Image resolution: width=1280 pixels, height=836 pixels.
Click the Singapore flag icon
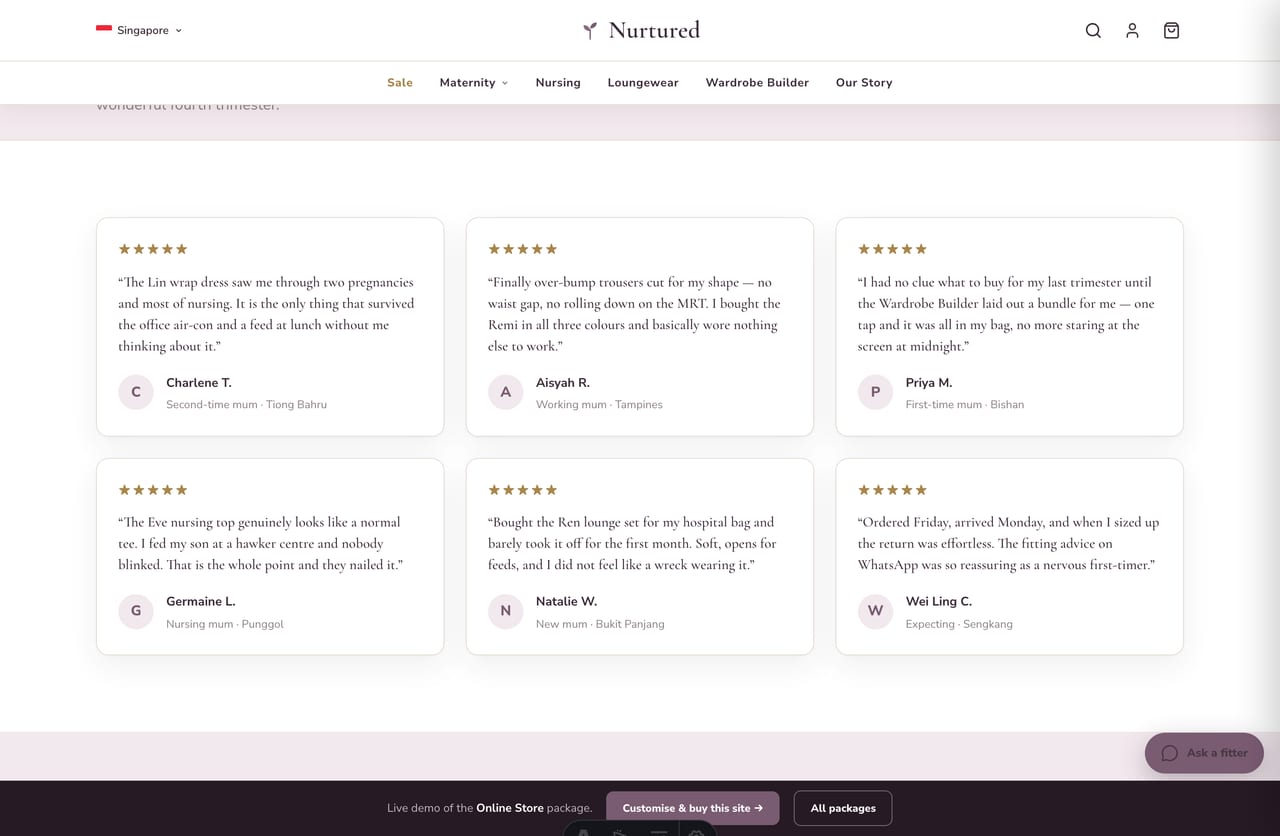[x=104, y=29]
